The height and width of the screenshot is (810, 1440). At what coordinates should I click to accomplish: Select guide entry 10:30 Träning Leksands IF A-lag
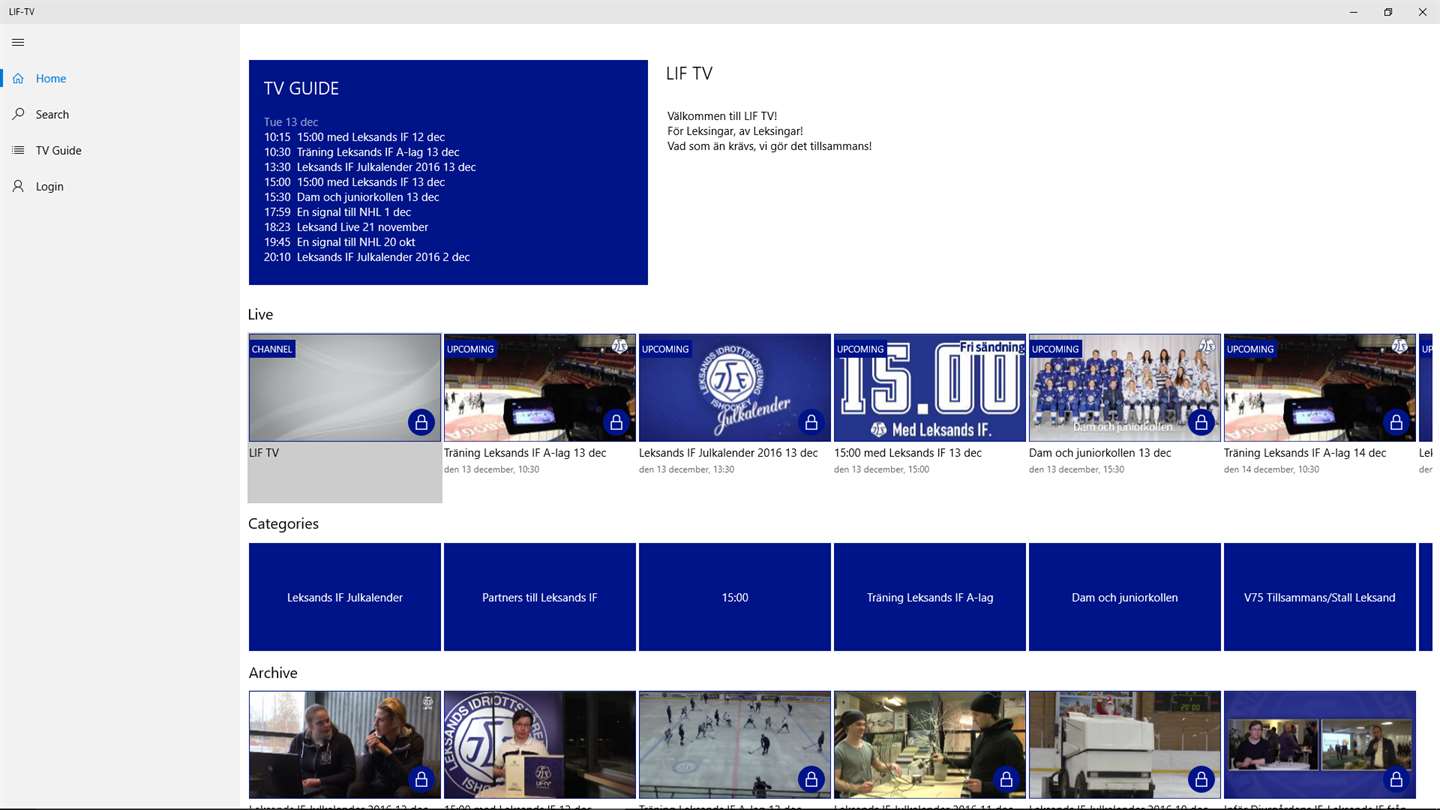[x=362, y=152]
